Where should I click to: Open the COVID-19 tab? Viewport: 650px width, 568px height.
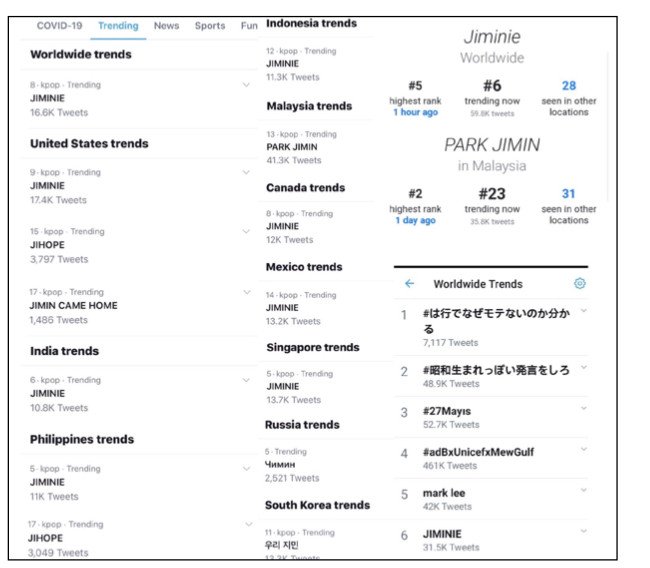[x=59, y=26]
